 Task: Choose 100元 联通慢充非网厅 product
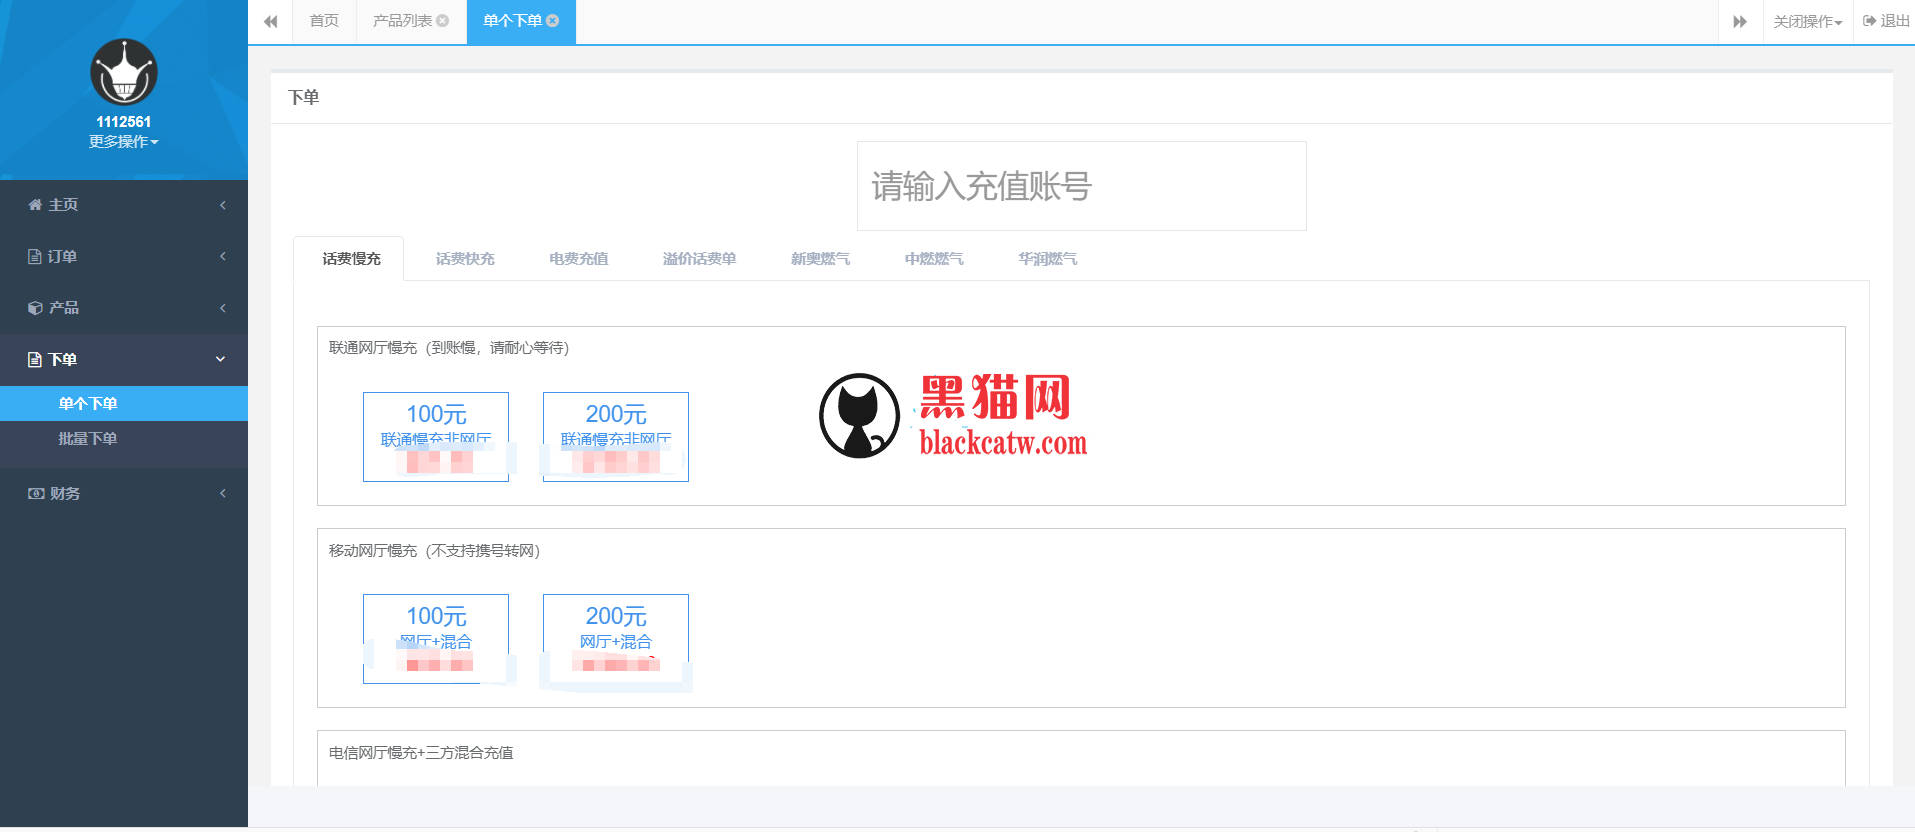(436, 437)
